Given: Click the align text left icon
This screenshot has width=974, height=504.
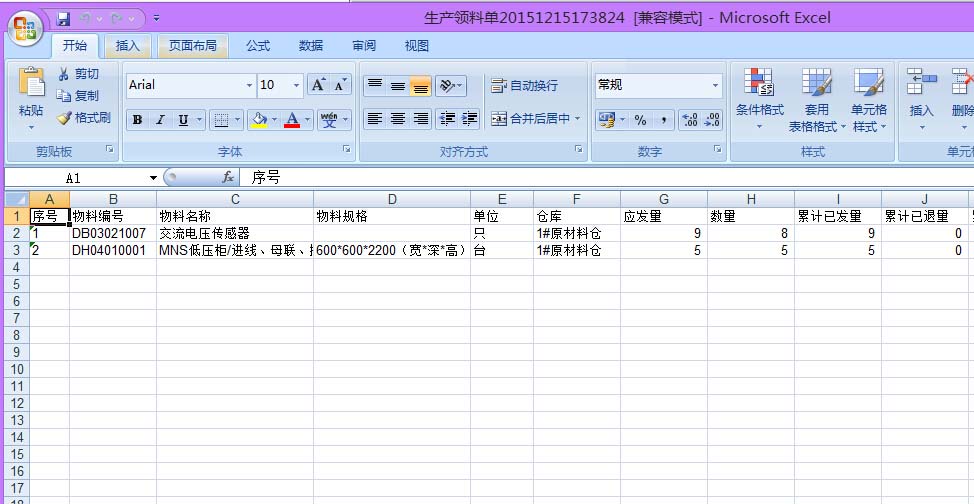Looking at the screenshot, I should click(374, 119).
